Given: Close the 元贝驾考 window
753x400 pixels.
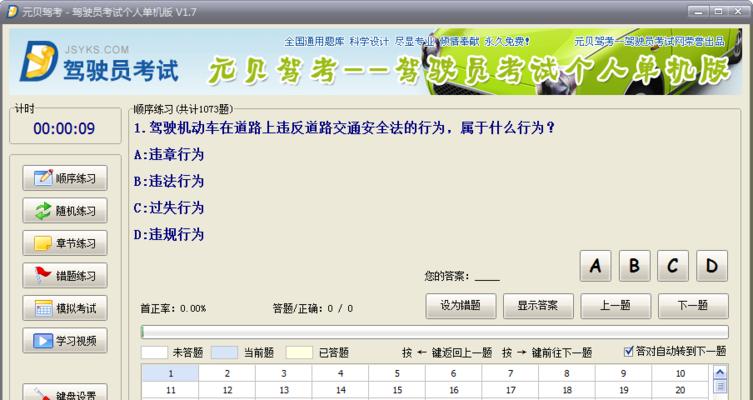Looking at the screenshot, I should [738, 11].
